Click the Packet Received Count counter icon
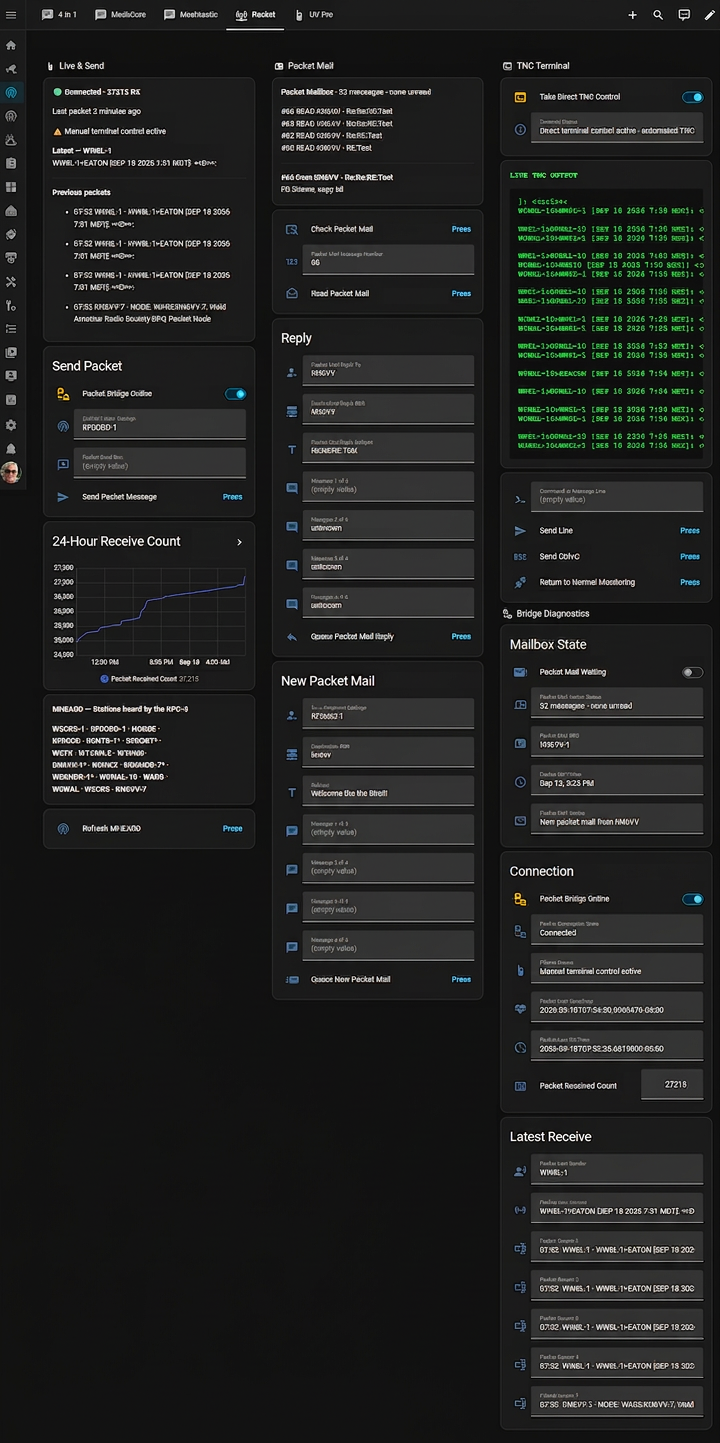Screen dimensions: 720x1443 click(x=520, y=1085)
